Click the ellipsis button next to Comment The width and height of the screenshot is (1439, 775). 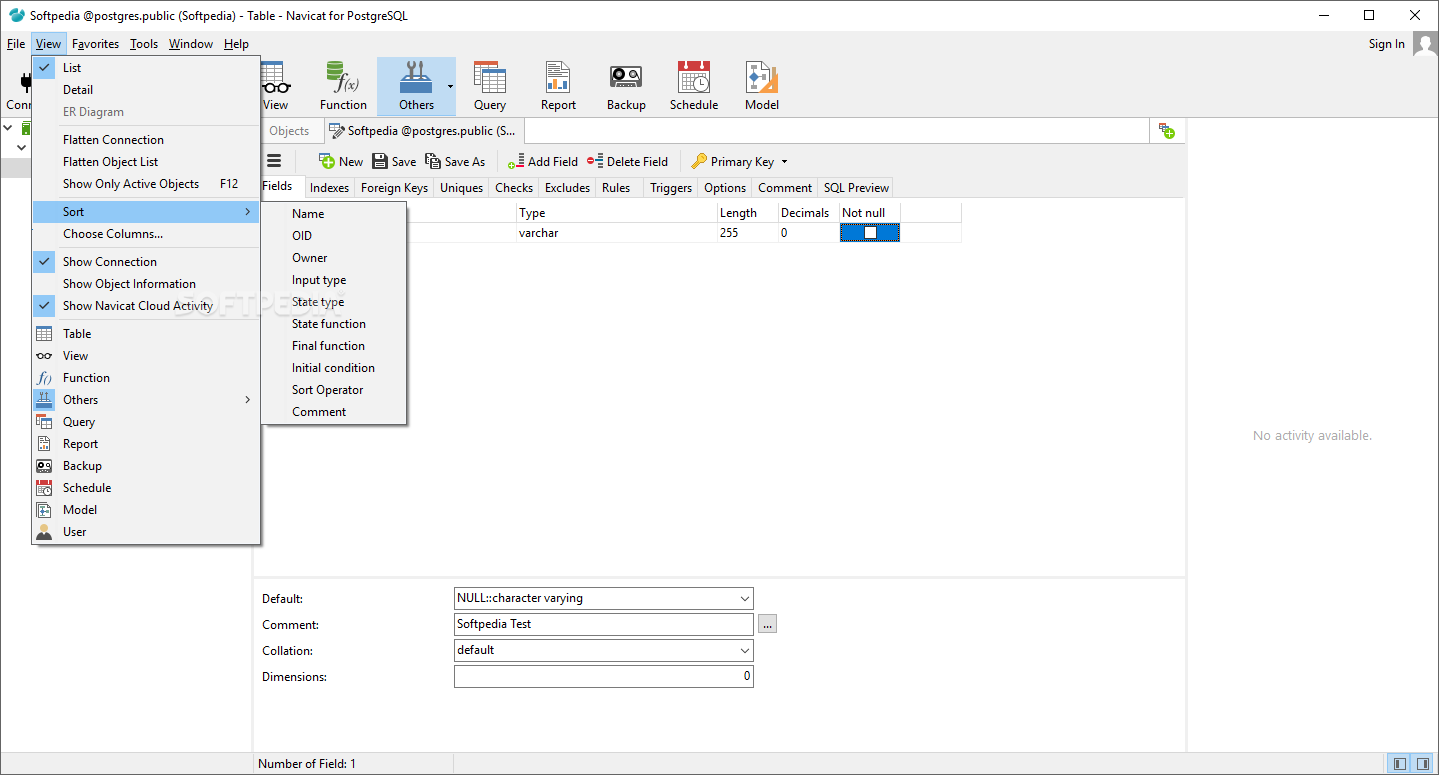(x=767, y=624)
